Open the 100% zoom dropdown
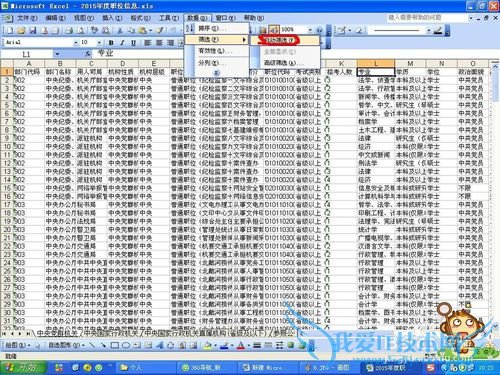The image size is (500, 375). (x=310, y=30)
